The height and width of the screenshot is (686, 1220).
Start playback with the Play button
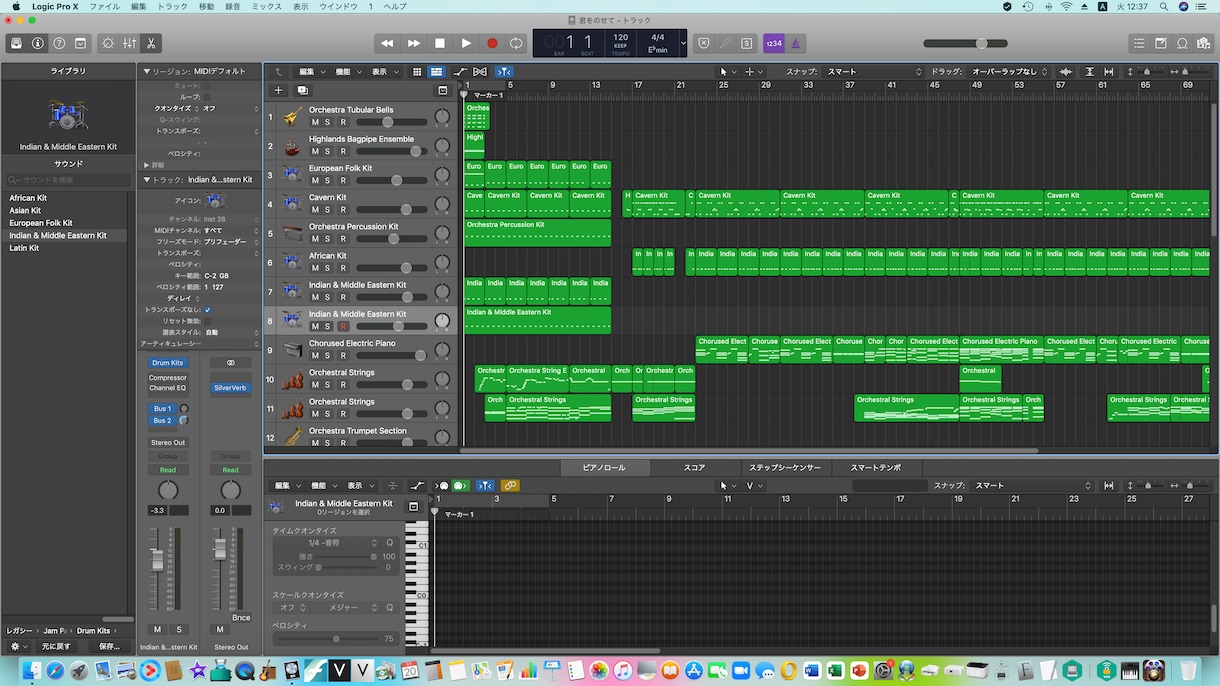pyautogui.click(x=466, y=43)
